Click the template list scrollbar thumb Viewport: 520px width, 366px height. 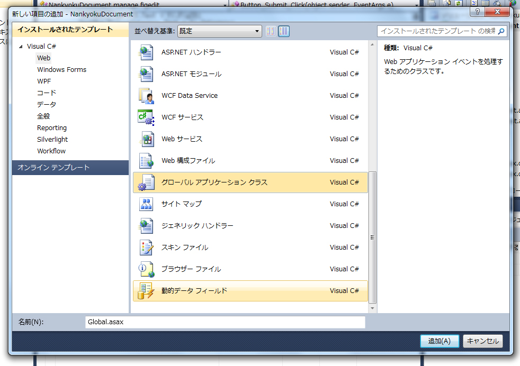coord(372,238)
